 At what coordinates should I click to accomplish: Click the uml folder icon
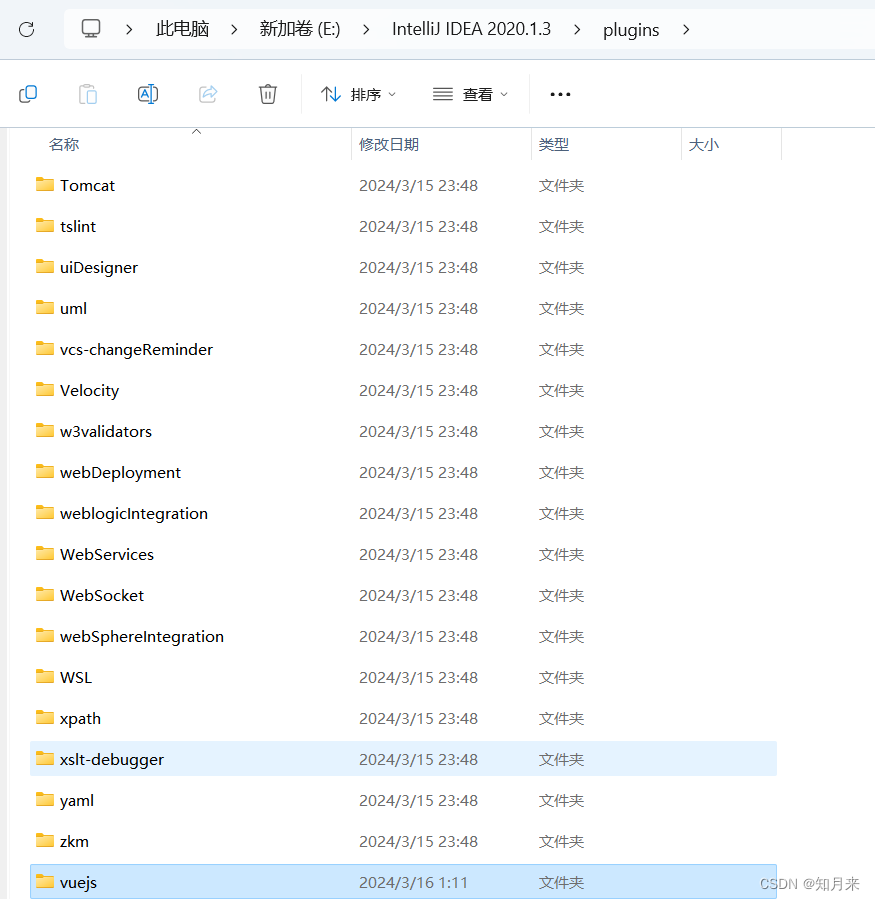(45, 307)
